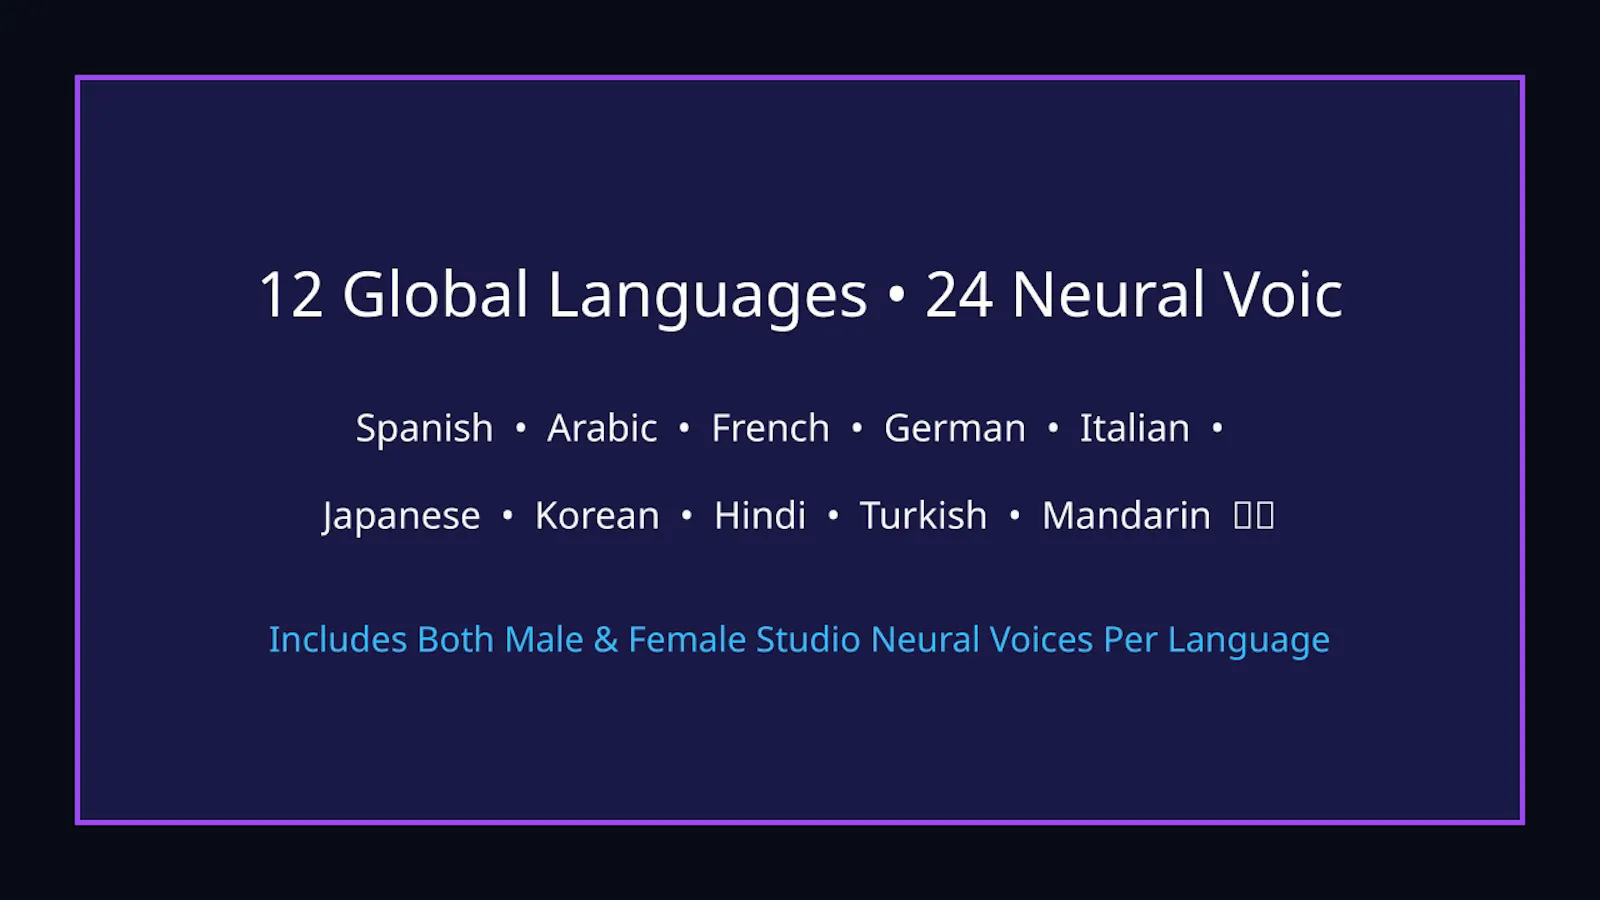This screenshot has height=900, width=1600.
Task: Click the 'Mandarin' language text
Action: tap(1126, 516)
